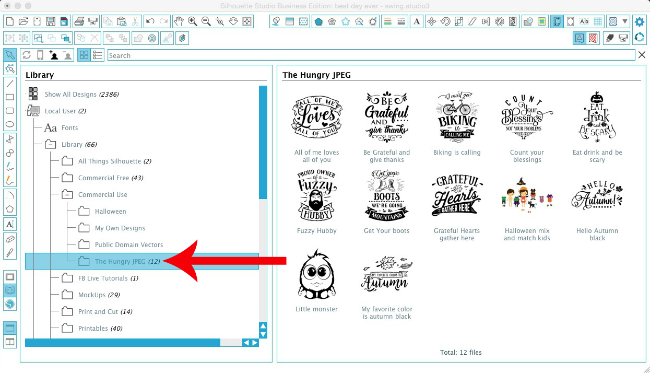650x373 pixels.
Task: Collapse the Commercial Use folder
Action: click(67, 194)
